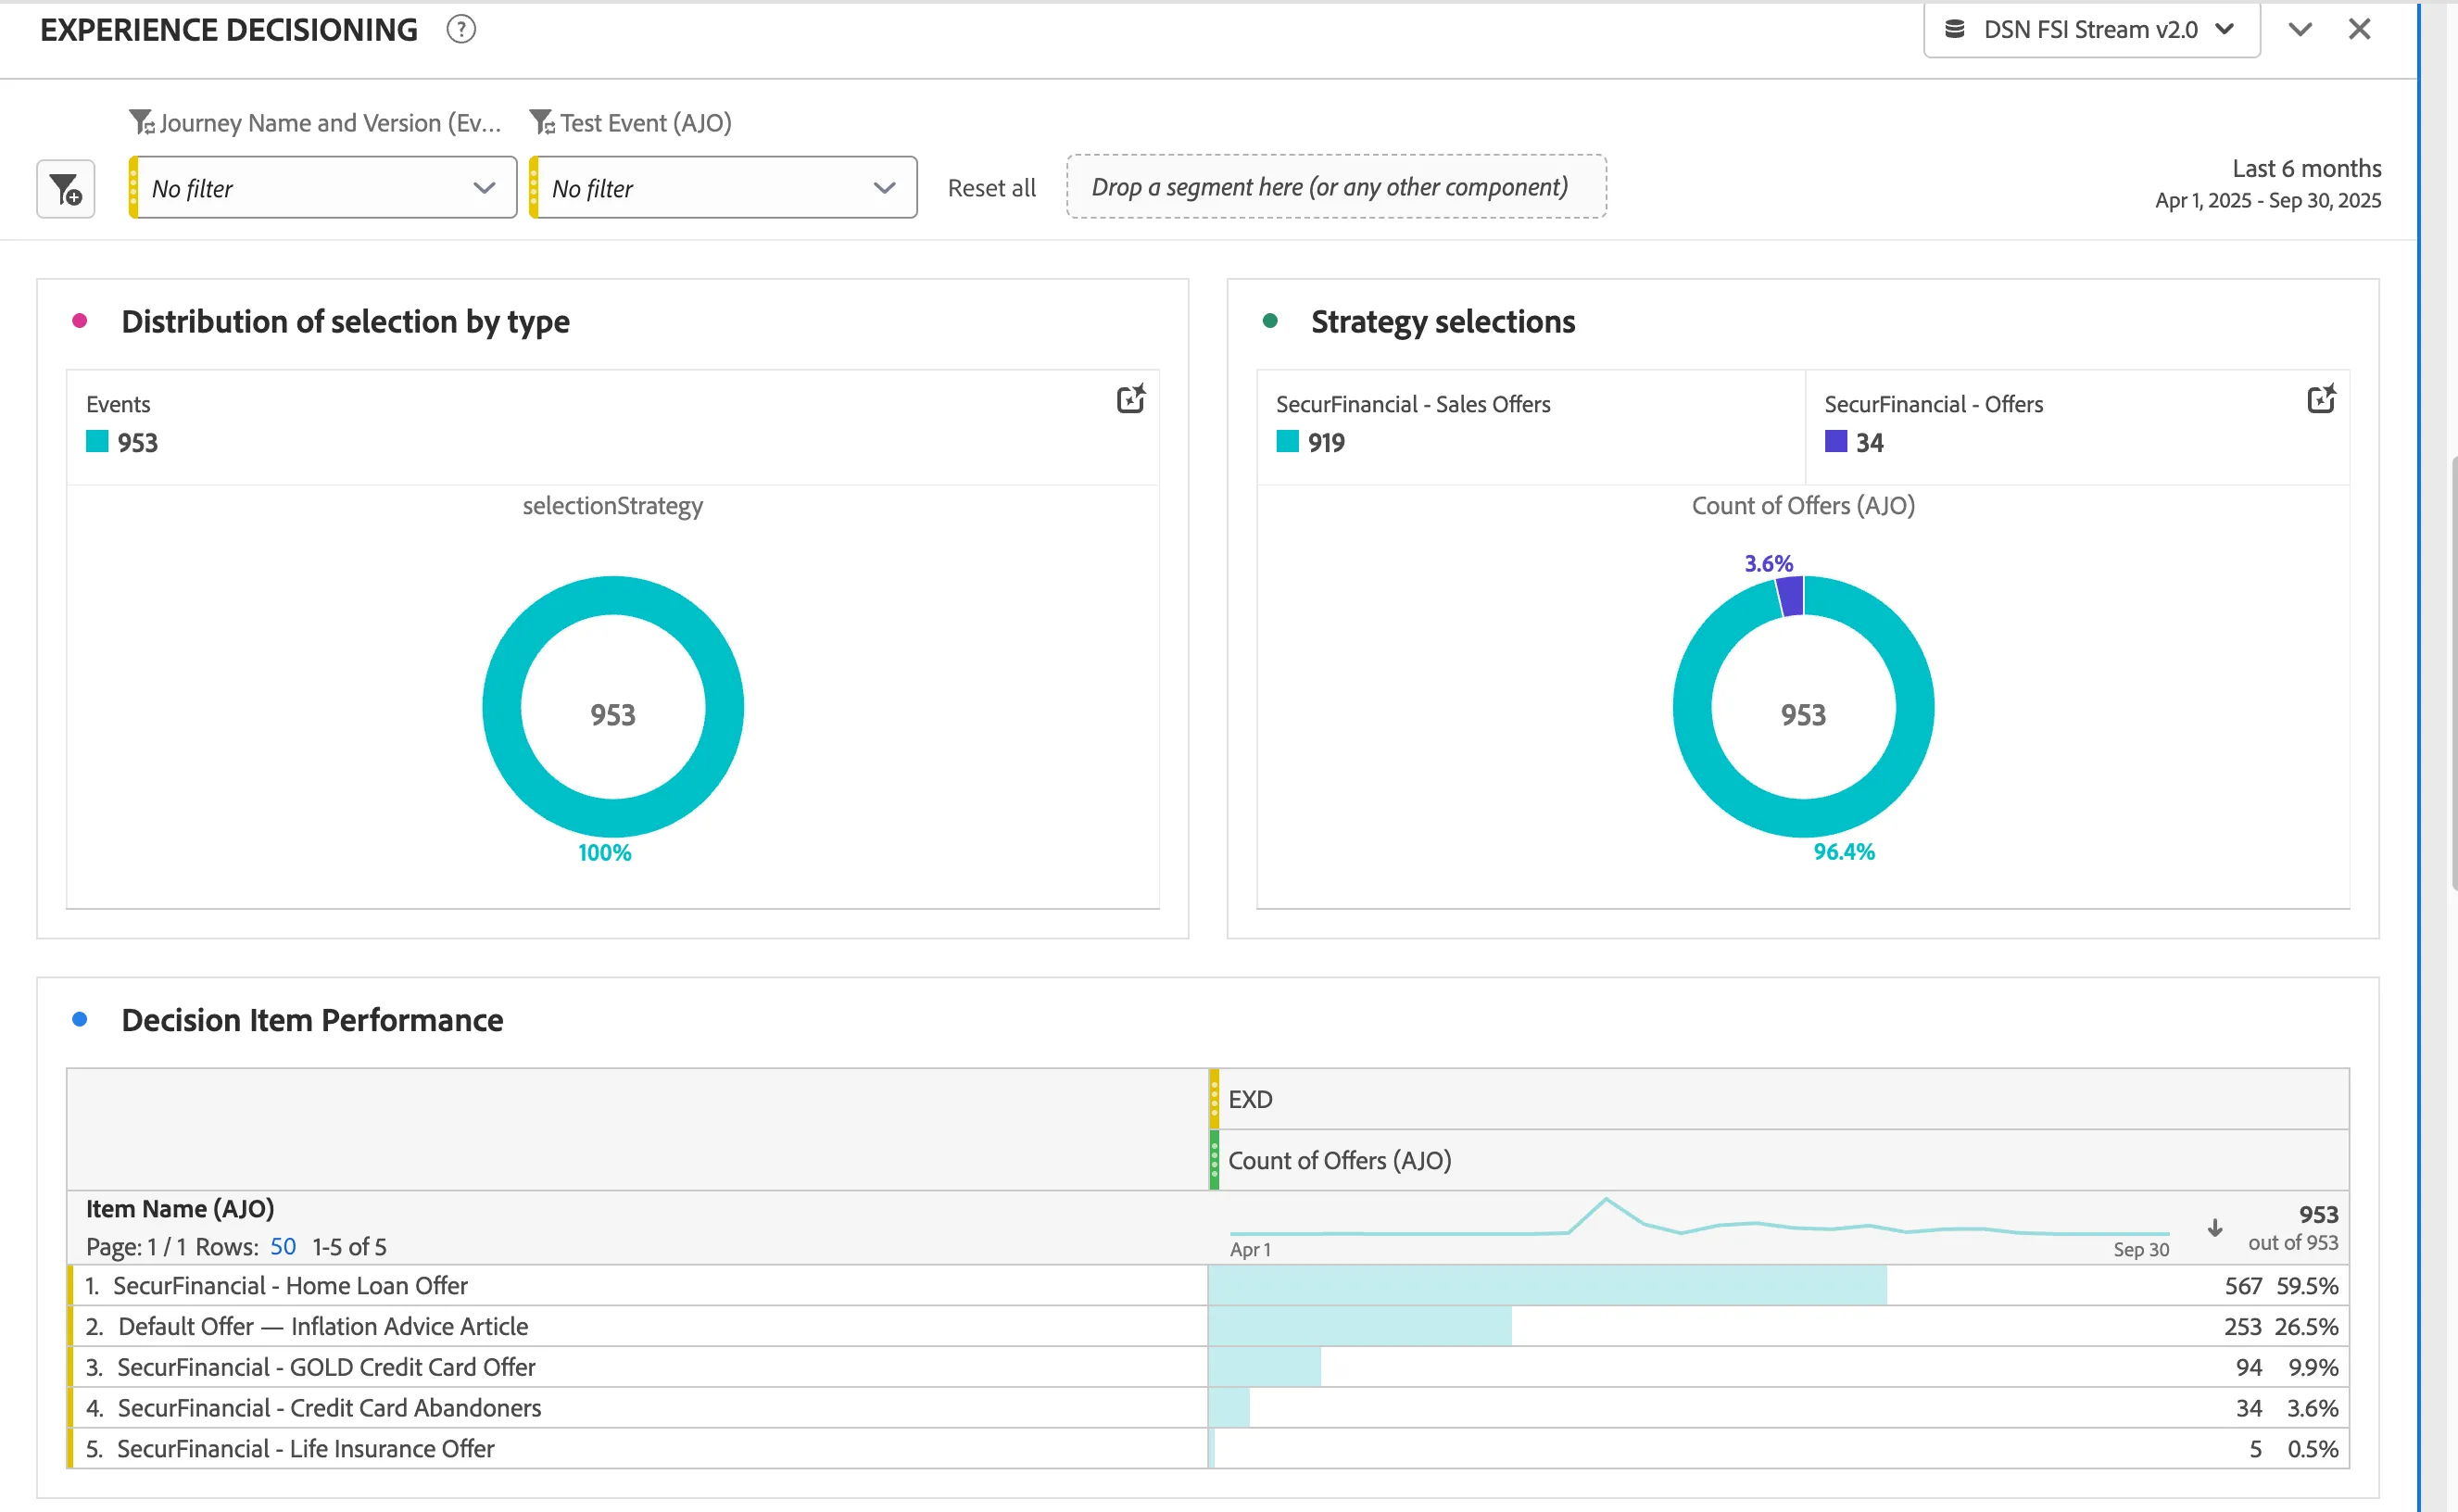Click the teal SecurFinancial - Sales Offers swatch
Screen dimensions: 2458x1512
pos(1288,442)
